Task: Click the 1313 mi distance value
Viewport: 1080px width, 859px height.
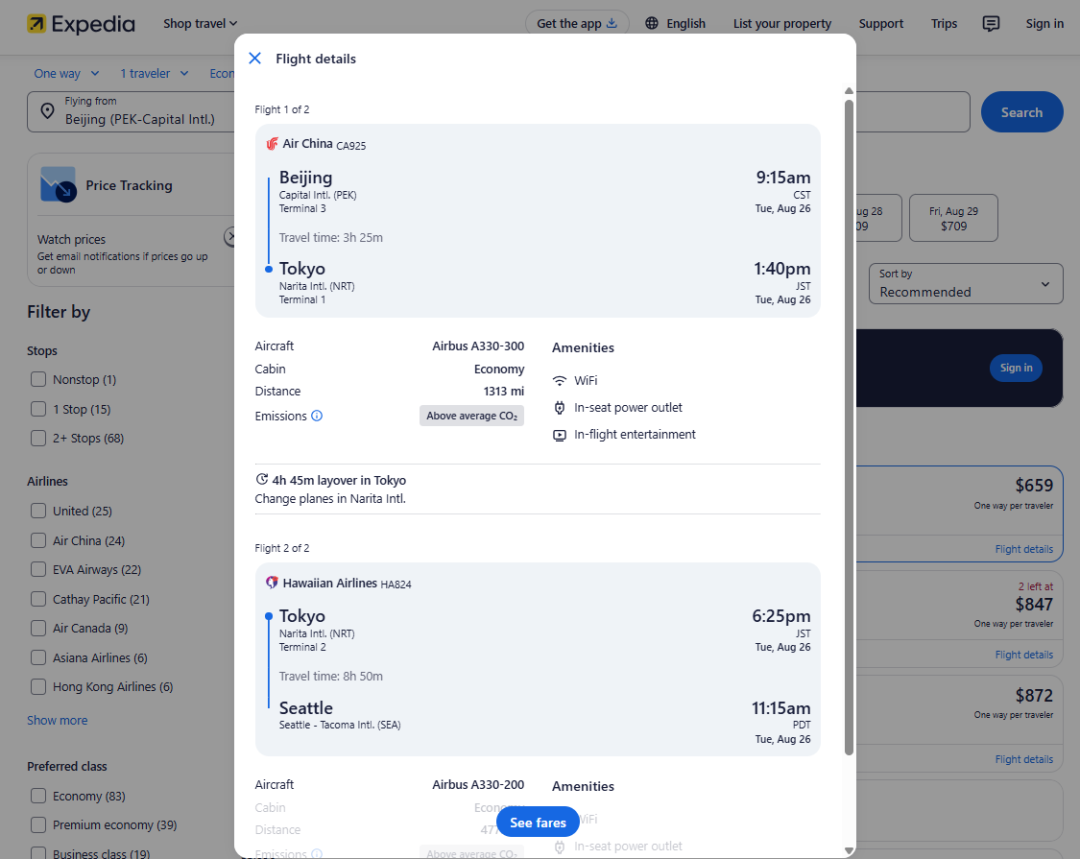Action: [503, 391]
